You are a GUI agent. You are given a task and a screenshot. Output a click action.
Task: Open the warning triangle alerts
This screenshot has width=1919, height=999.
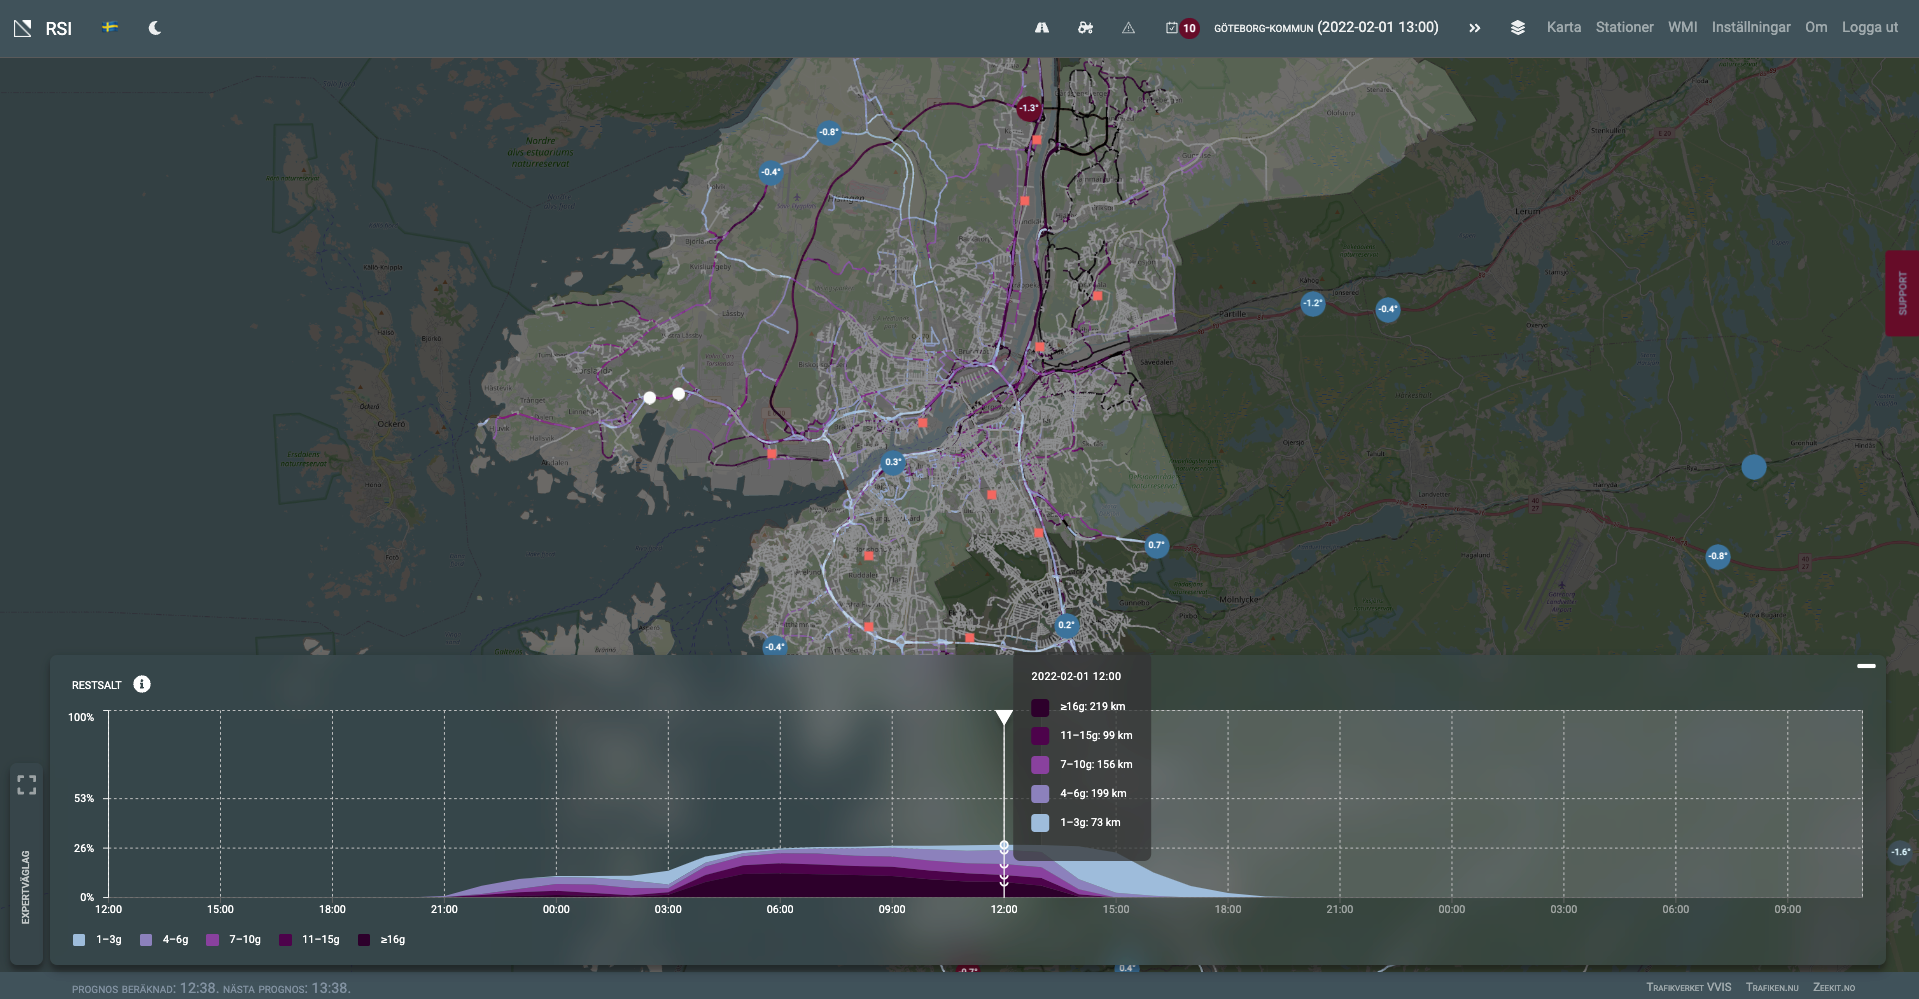1128,28
